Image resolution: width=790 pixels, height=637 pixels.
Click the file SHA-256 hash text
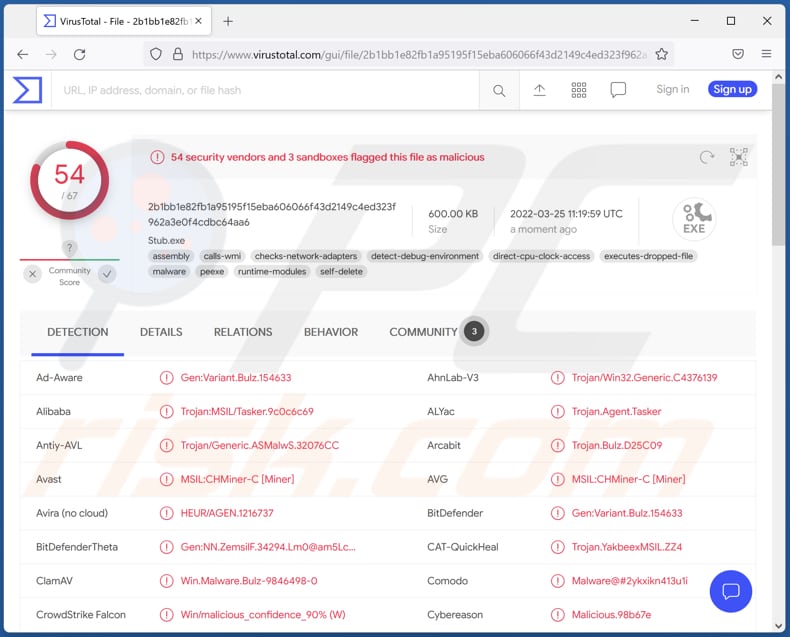pos(272,214)
